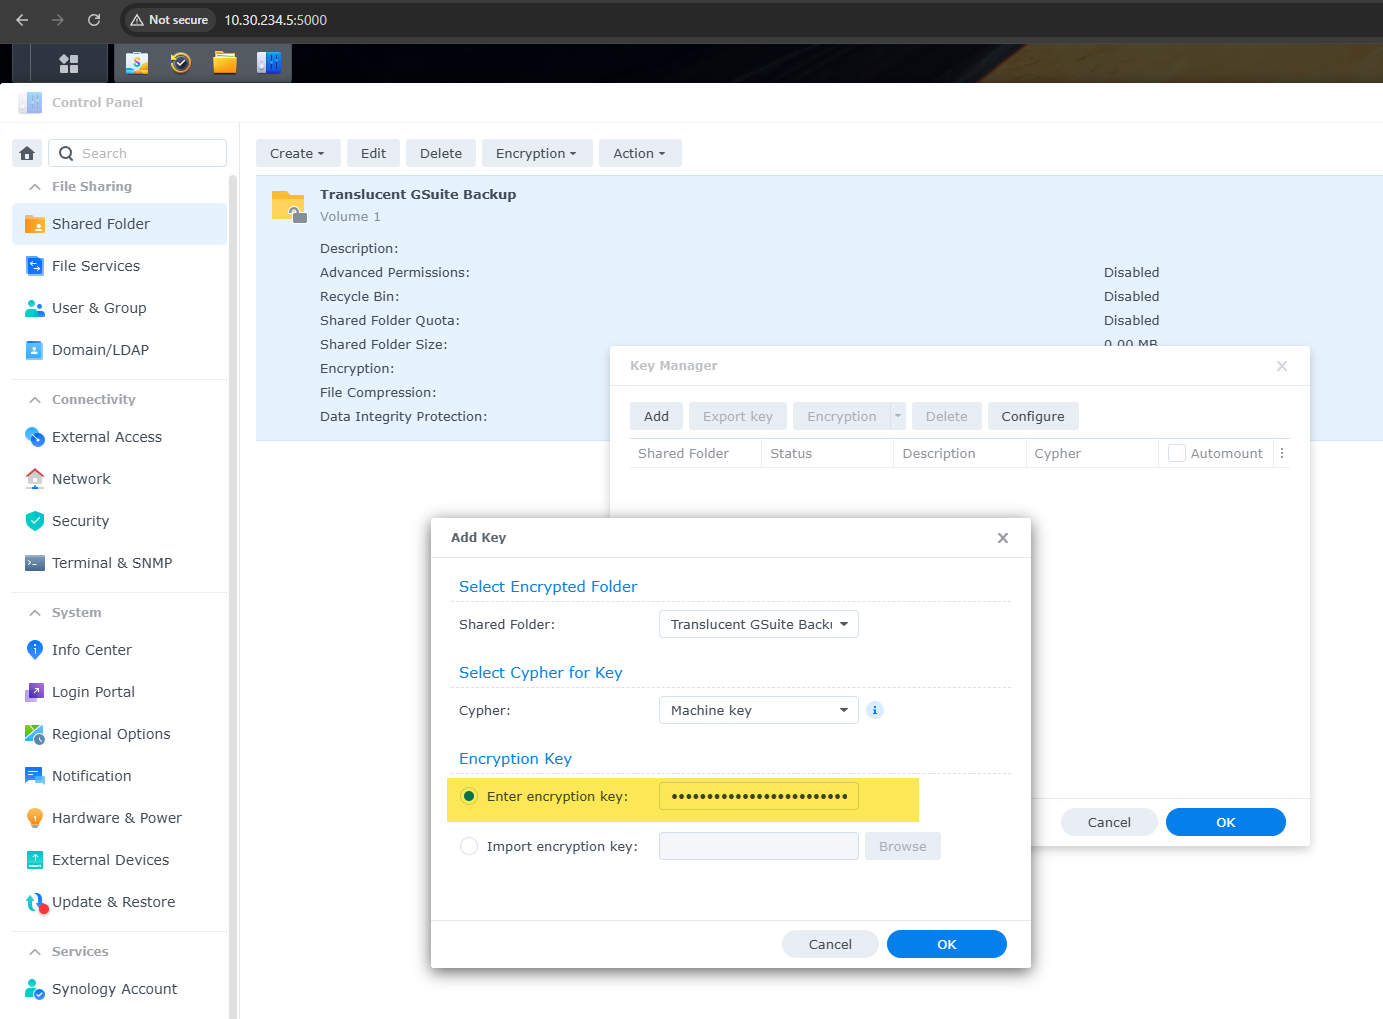Open the Shared Folder dropdown in Add Key
The image size is (1383, 1019).
(x=759, y=624)
